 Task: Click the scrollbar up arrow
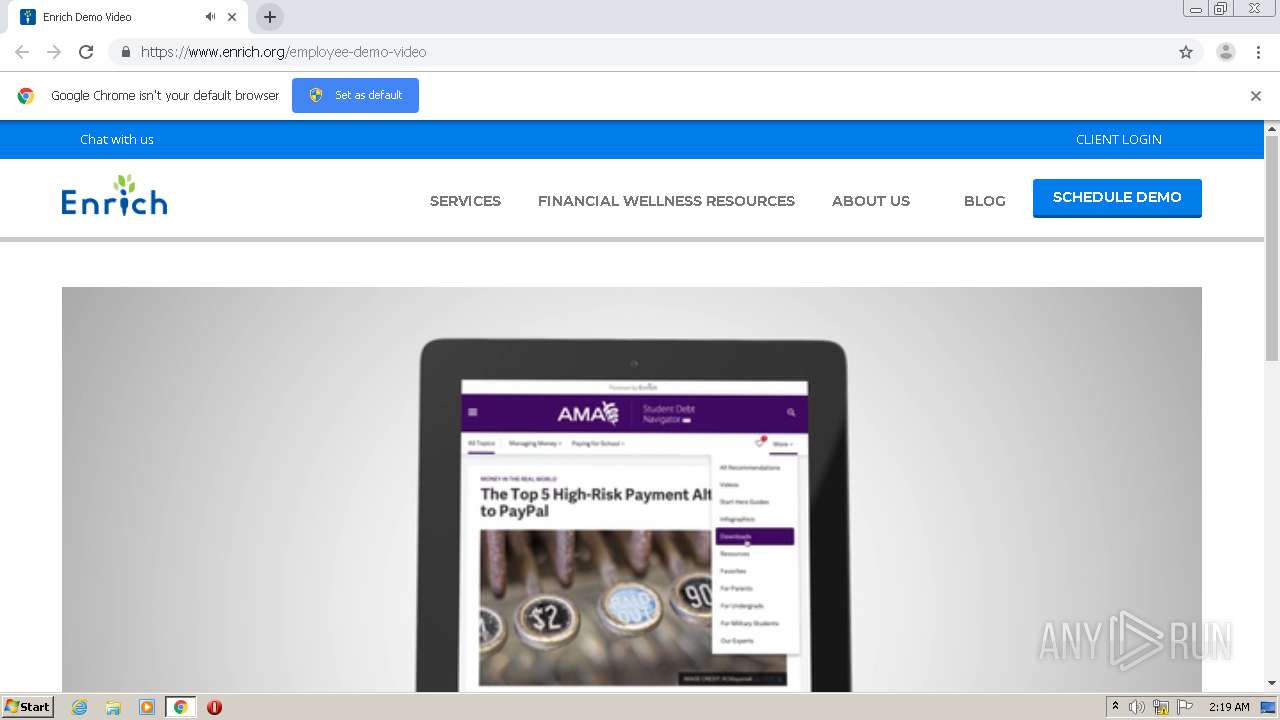coord(1272,128)
